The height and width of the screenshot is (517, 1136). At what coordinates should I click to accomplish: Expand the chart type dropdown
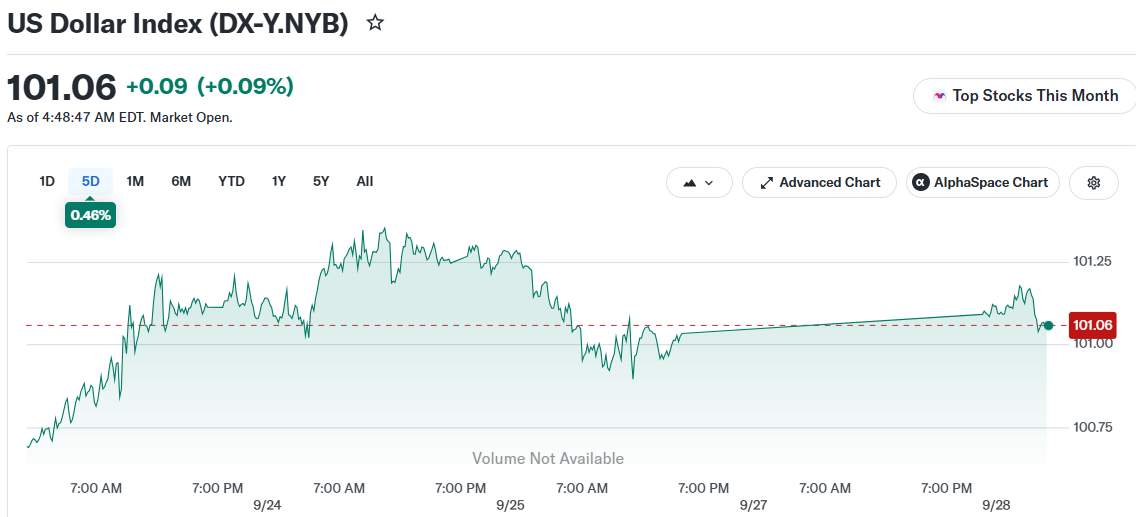(699, 182)
